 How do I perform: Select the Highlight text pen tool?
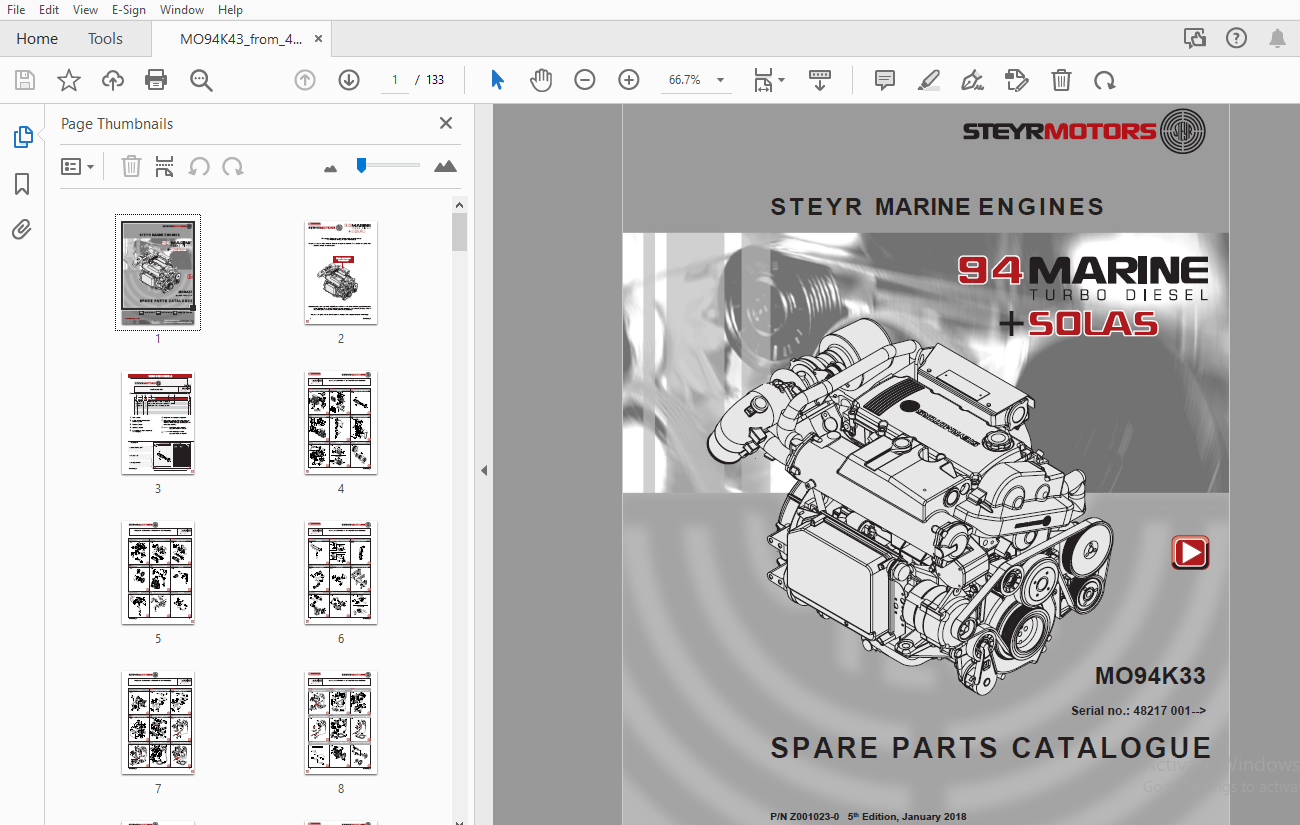pos(928,80)
